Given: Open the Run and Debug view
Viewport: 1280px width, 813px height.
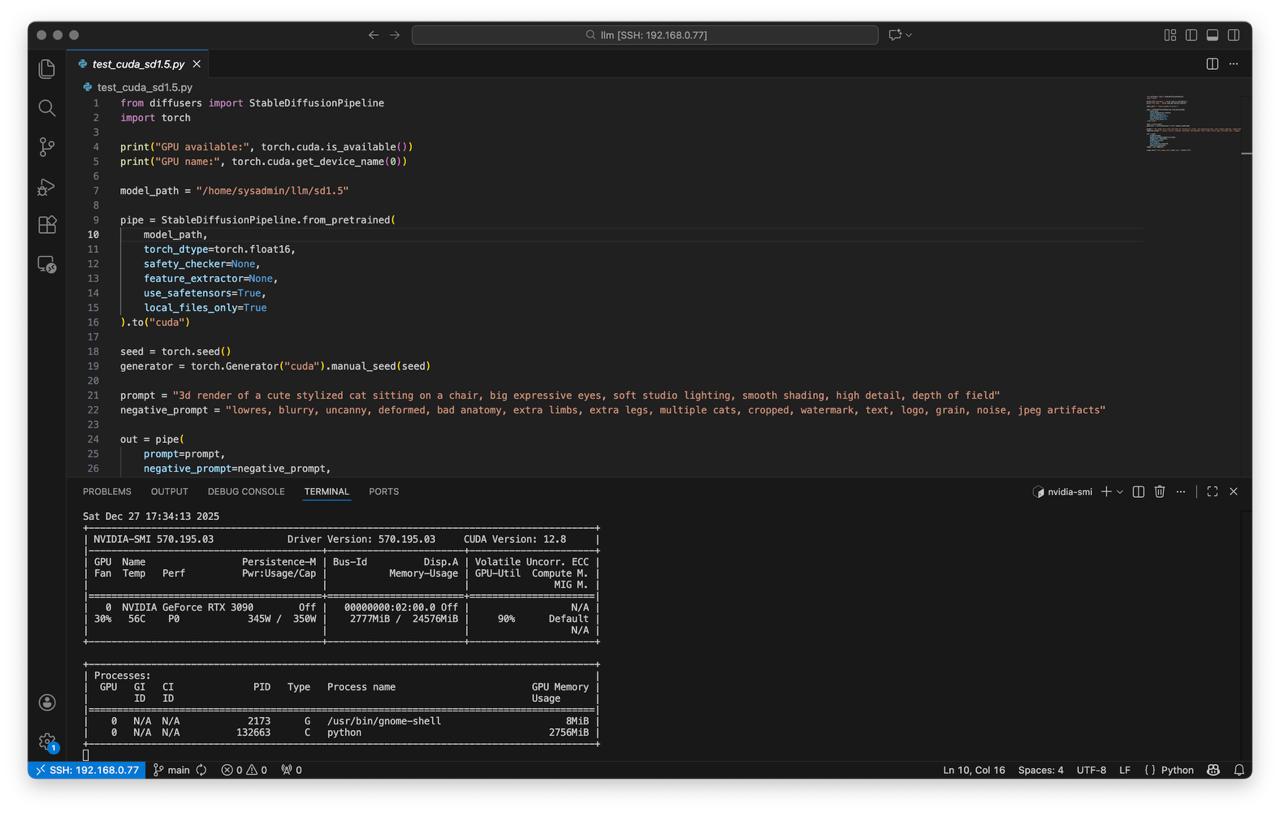Looking at the screenshot, I should click(47, 187).
